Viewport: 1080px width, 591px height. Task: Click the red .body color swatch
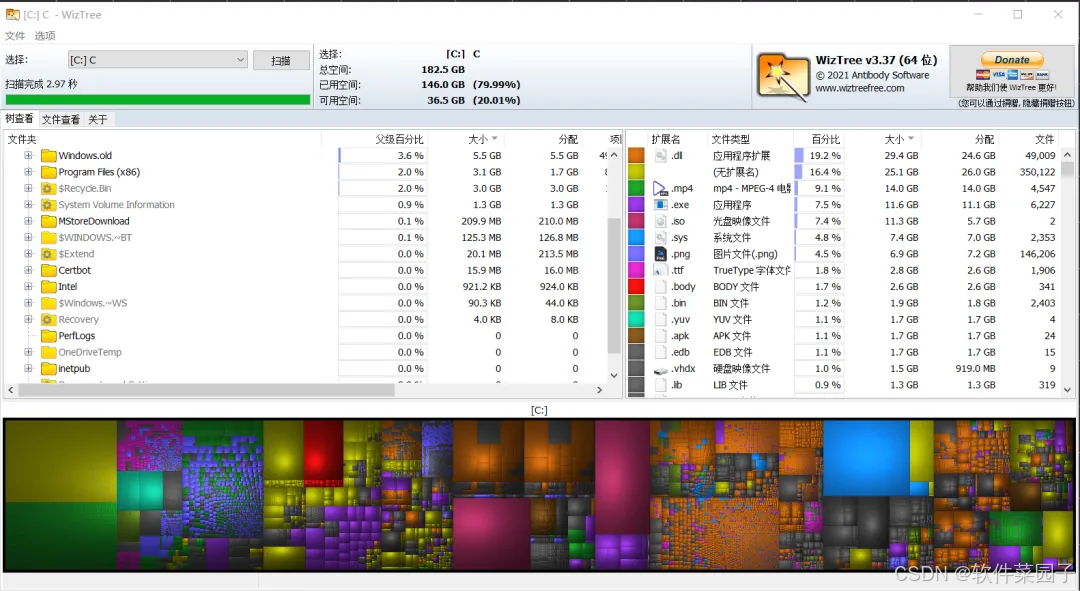(x=636, y=287)
